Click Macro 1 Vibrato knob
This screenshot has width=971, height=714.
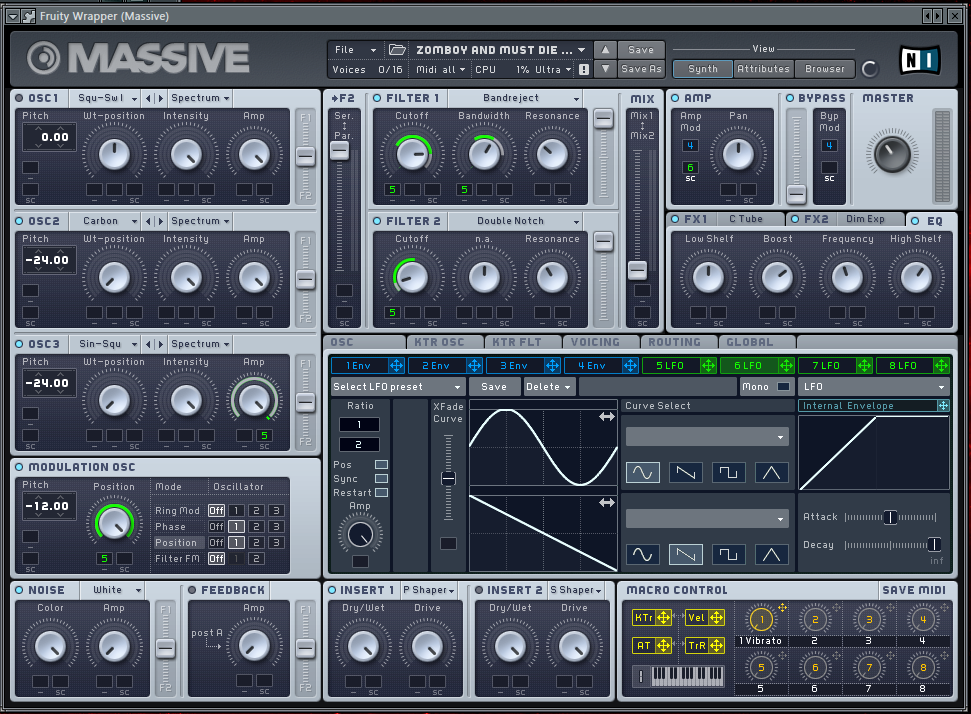pyautogui.click(x=761, y=619)
